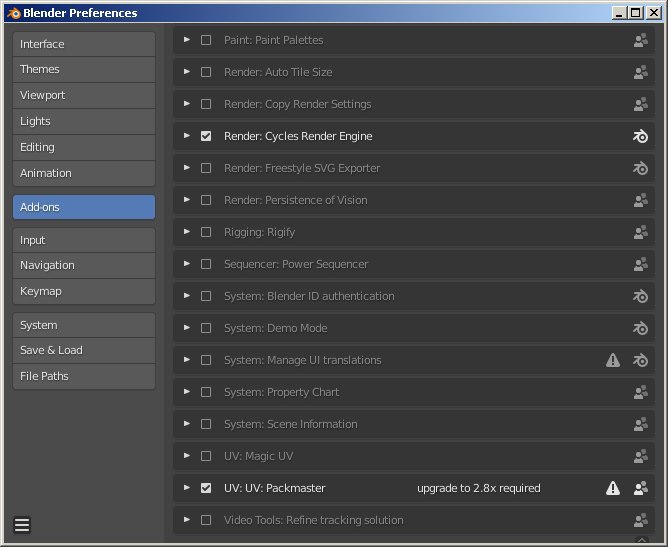Expand System Property Chart details

(187, 392)
